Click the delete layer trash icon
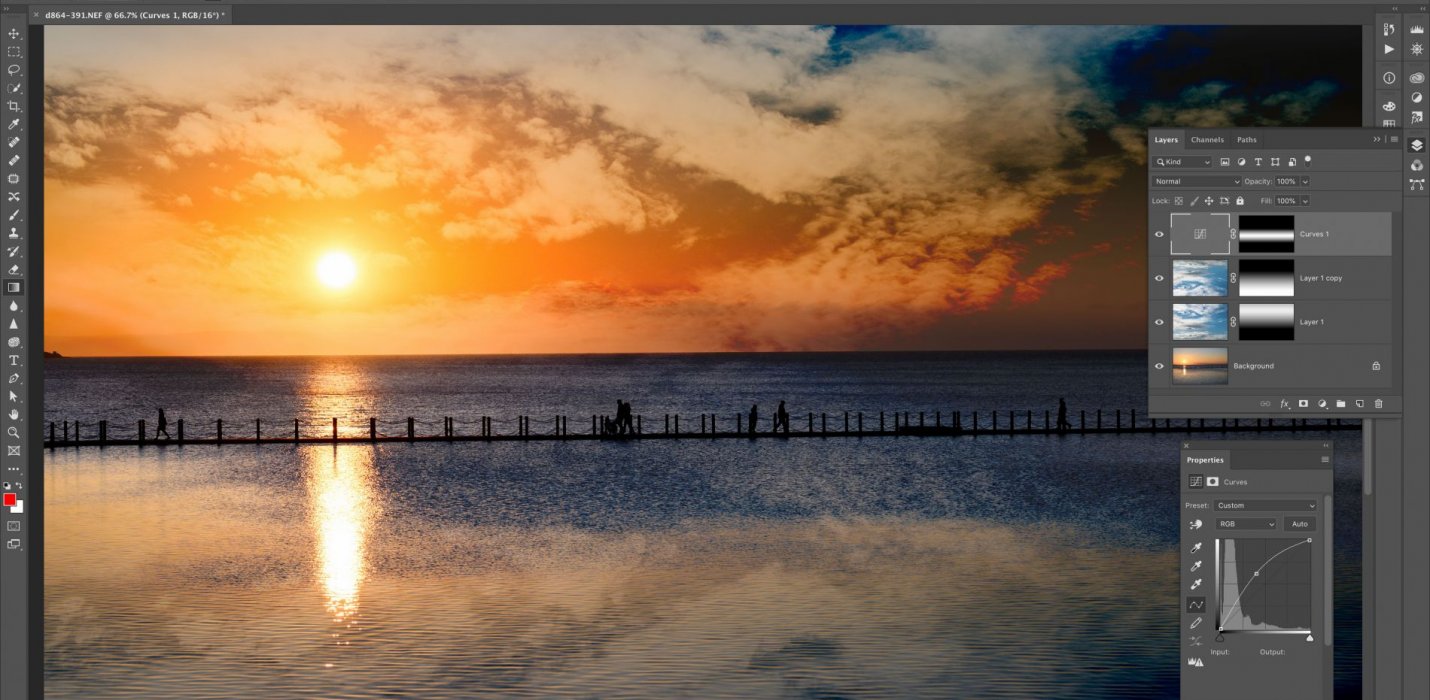This screenshot has height=700, width=1430. pyautogui.click(x=1378, y=404)
